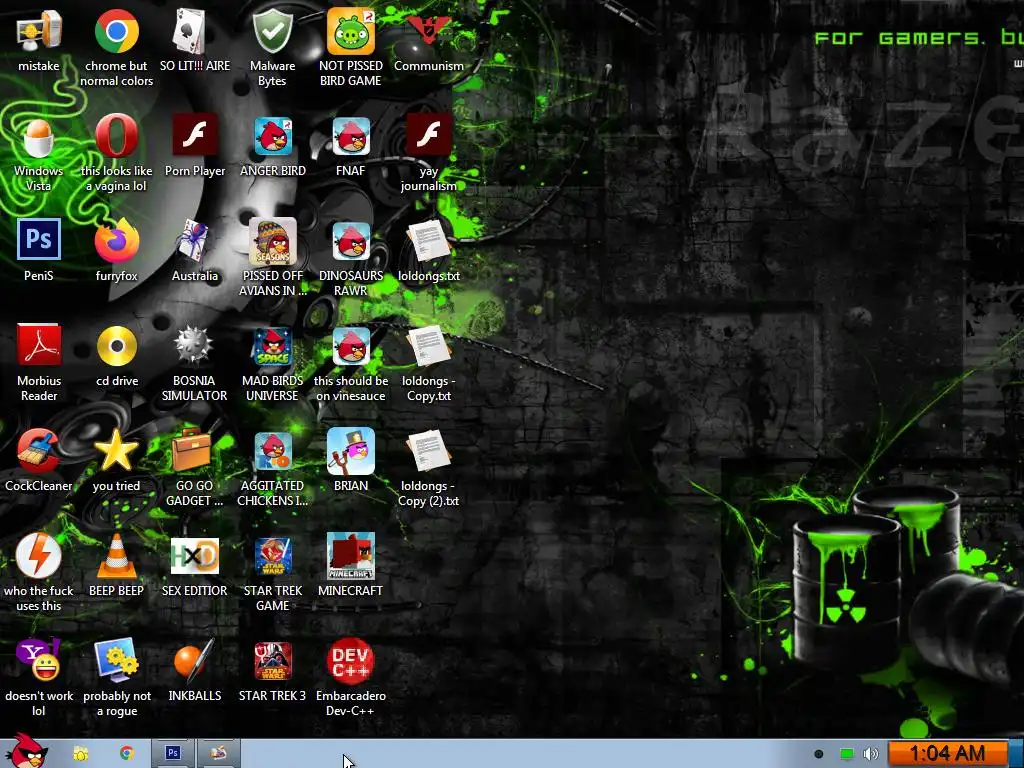The height and width of the screenshot is (768, 1024).
Task: Select 'this should be on vinesauce' icon
Action: (x=351, y=346)
